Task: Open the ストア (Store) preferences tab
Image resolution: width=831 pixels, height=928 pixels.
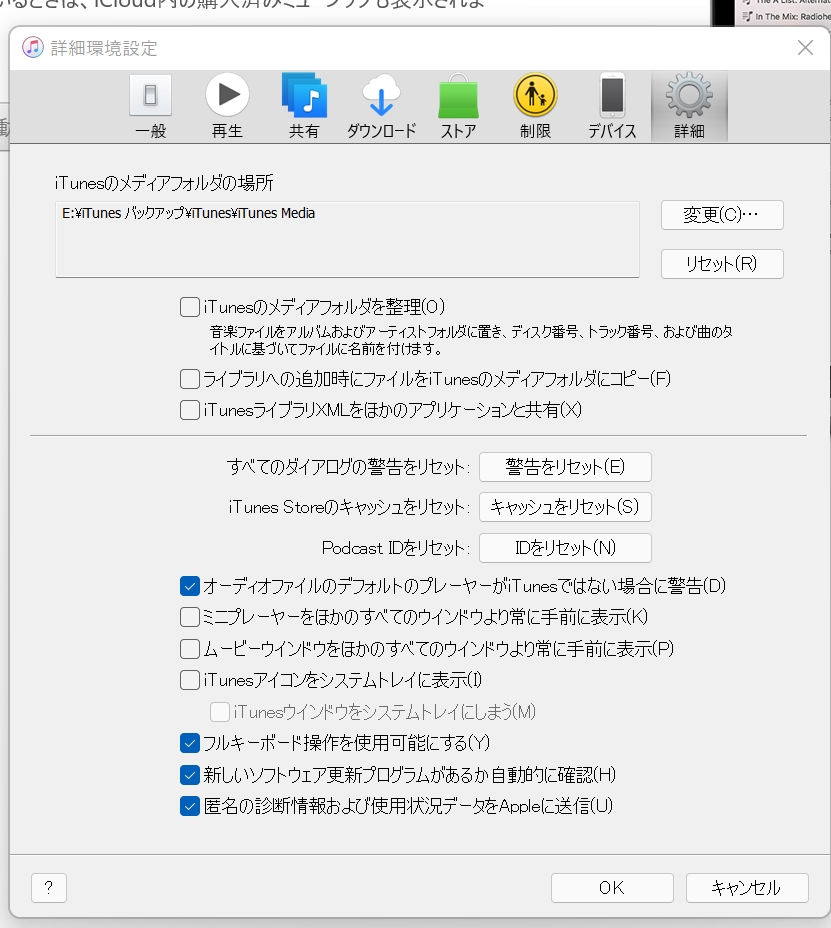Action: [x=458, y=107]
